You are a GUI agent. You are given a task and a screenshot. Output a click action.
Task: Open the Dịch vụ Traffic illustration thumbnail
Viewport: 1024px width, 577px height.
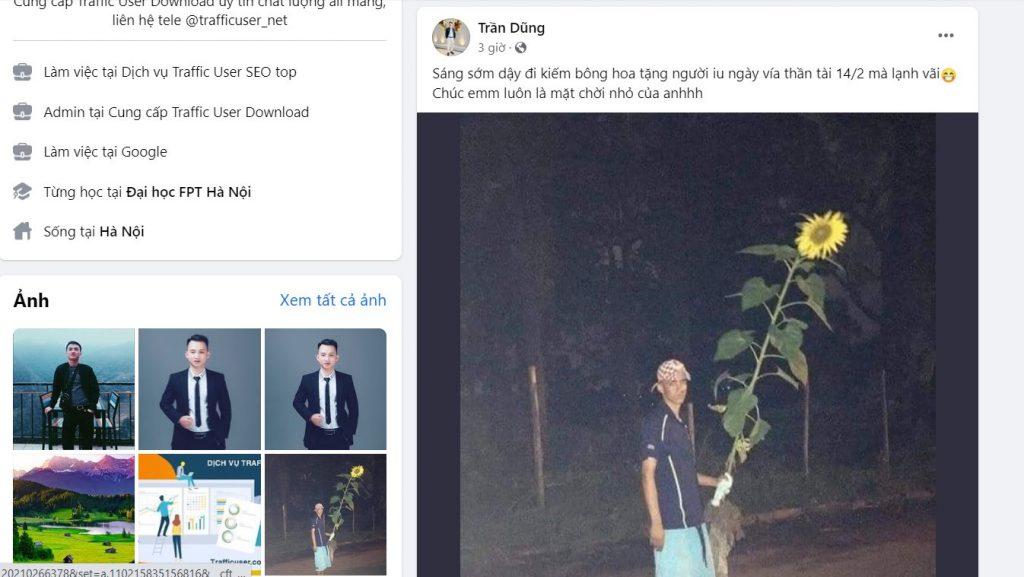click(199, 508)
